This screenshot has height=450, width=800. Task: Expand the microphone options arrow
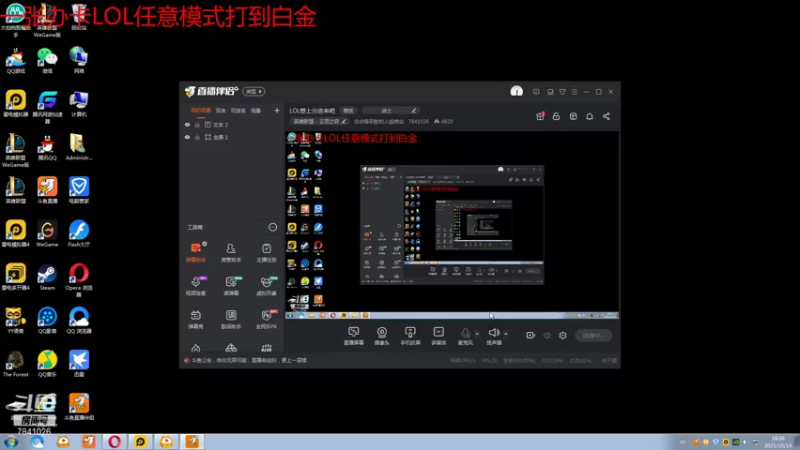pos(477,334)
